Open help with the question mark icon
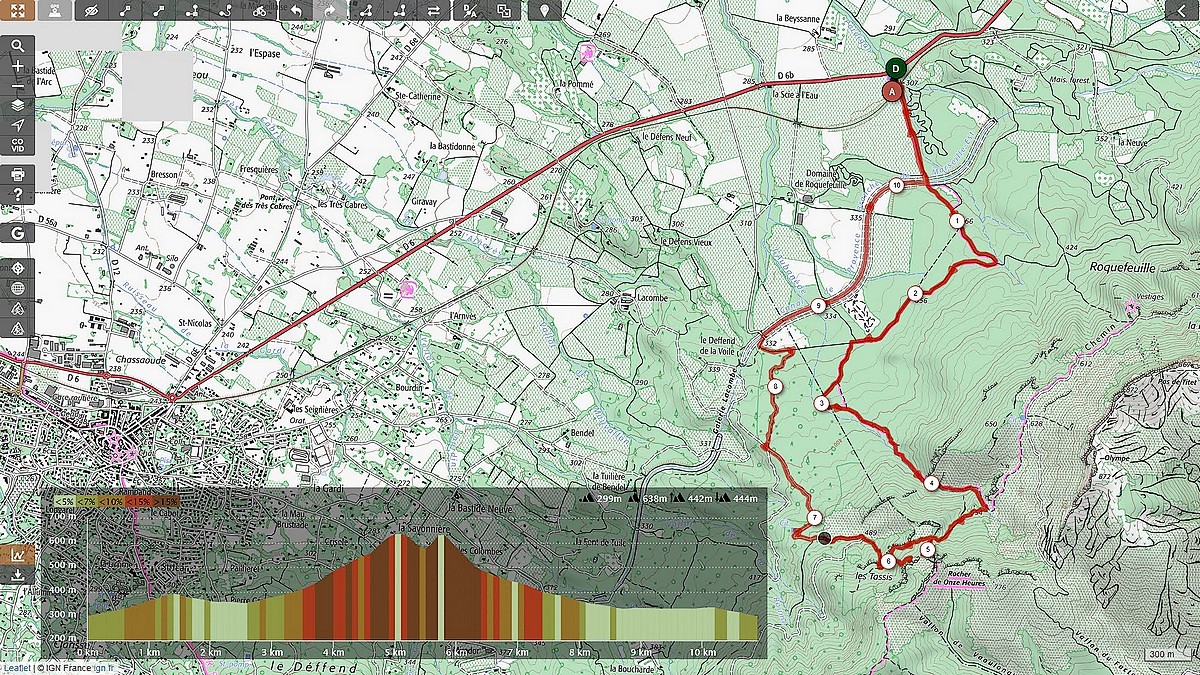This screenshot has height=675, width=1200. pyautogui.click(x=18, y=194)
